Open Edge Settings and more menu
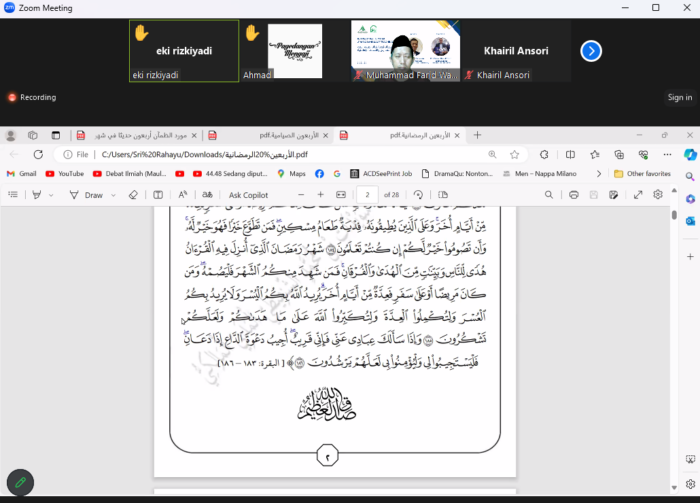 pos(667,154)
